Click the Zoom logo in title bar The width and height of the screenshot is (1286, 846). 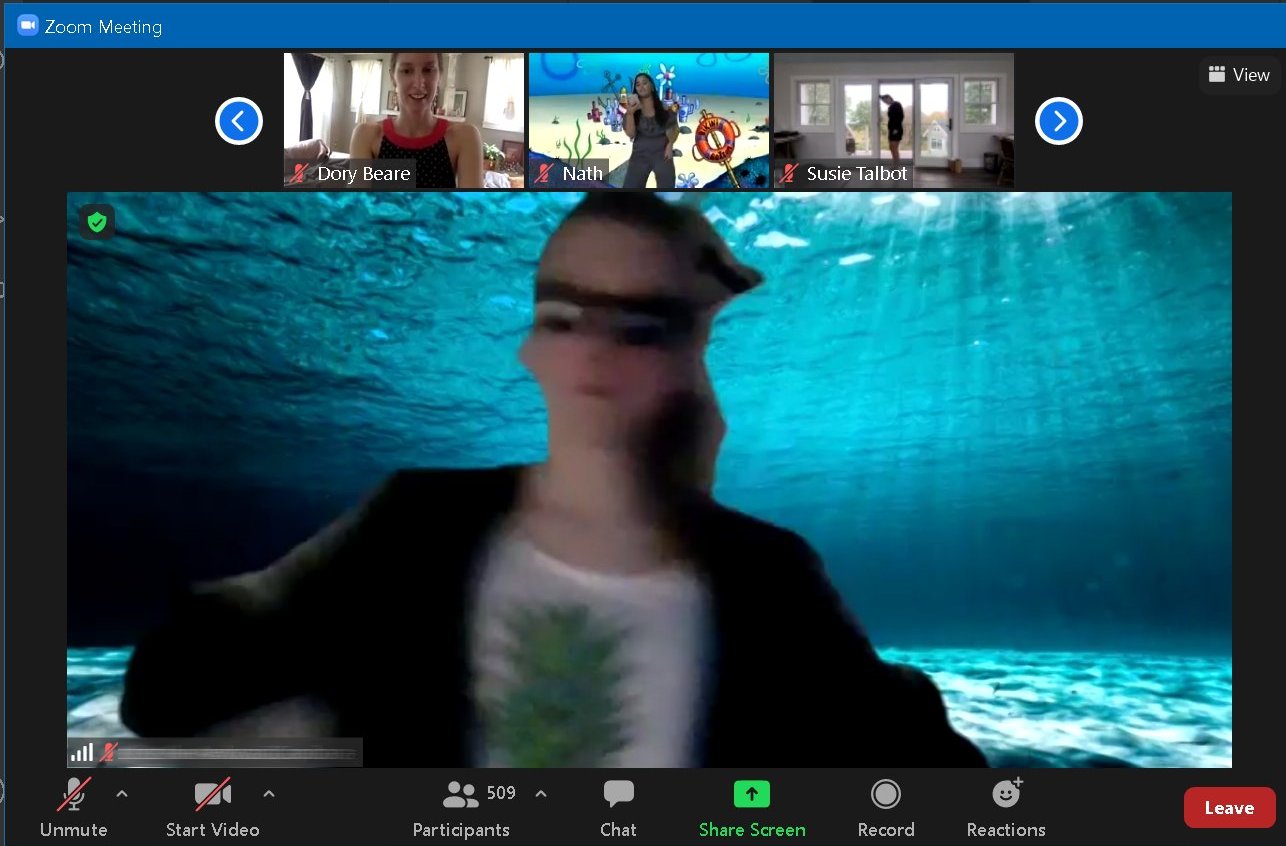tap(27, 26)
